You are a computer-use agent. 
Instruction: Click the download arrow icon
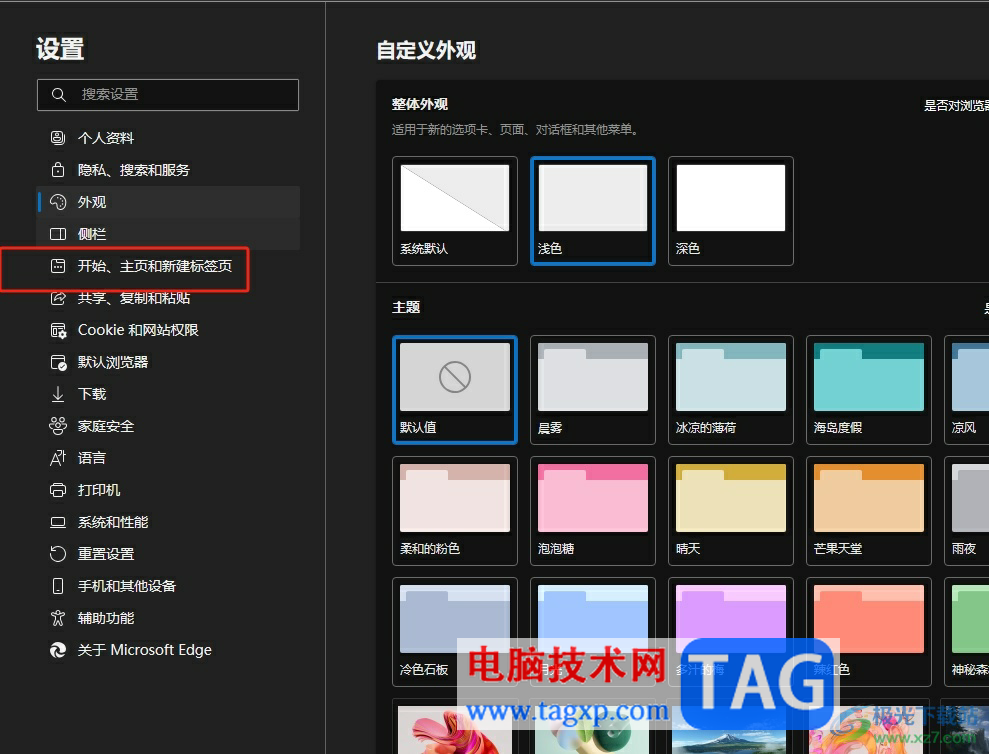tap(57, 394)
